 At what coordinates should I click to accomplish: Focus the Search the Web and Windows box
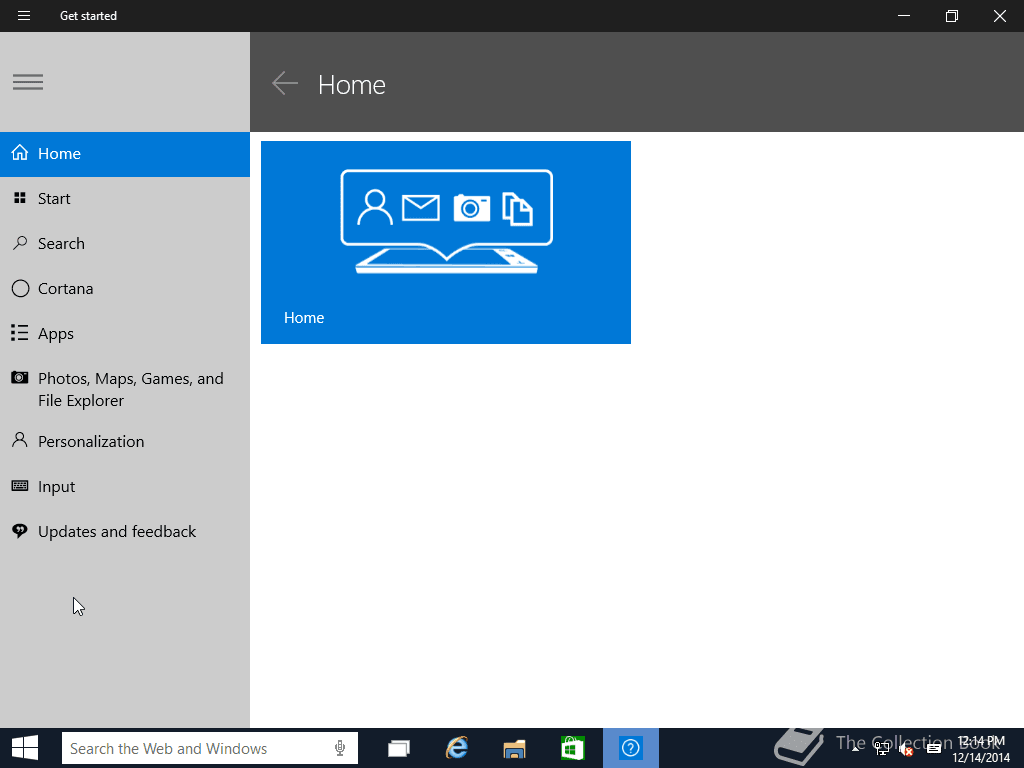[x=195, y=748]
